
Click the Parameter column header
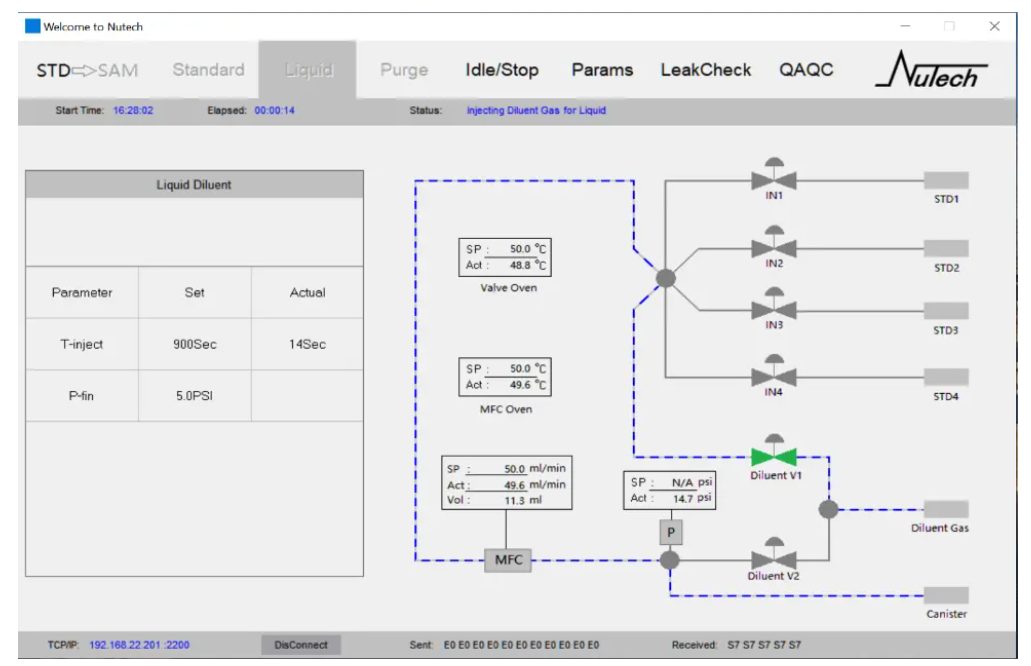[x=82, y=293]
